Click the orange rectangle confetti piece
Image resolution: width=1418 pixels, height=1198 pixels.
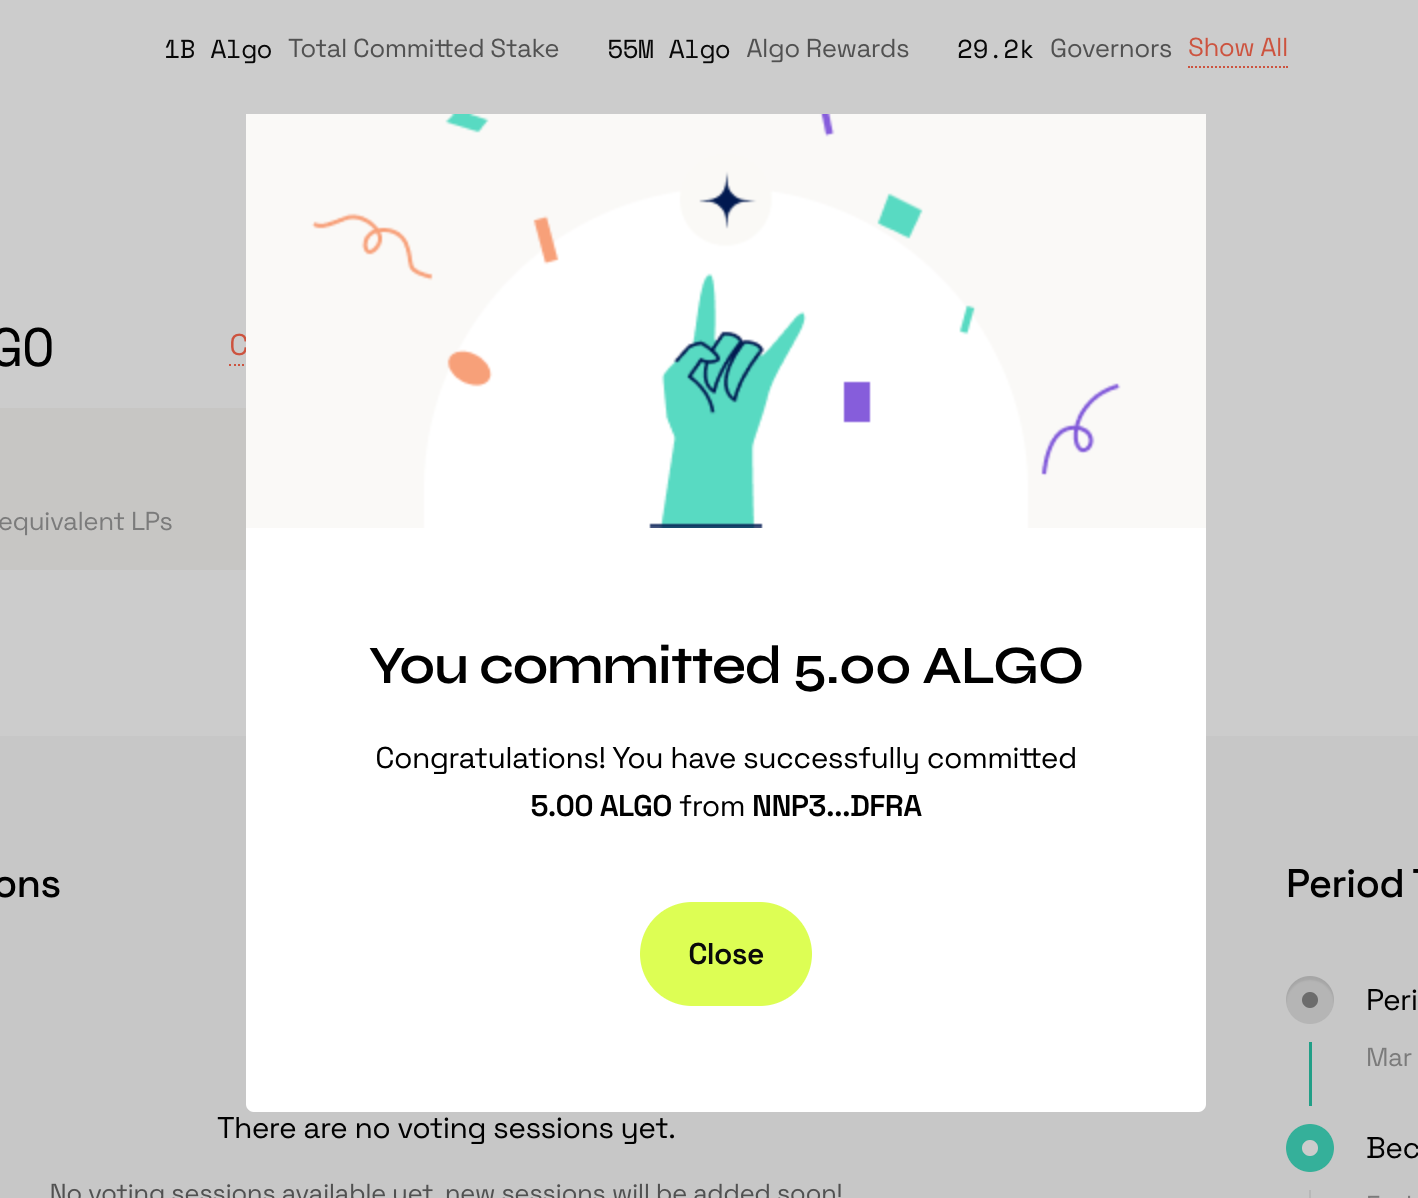545,240
